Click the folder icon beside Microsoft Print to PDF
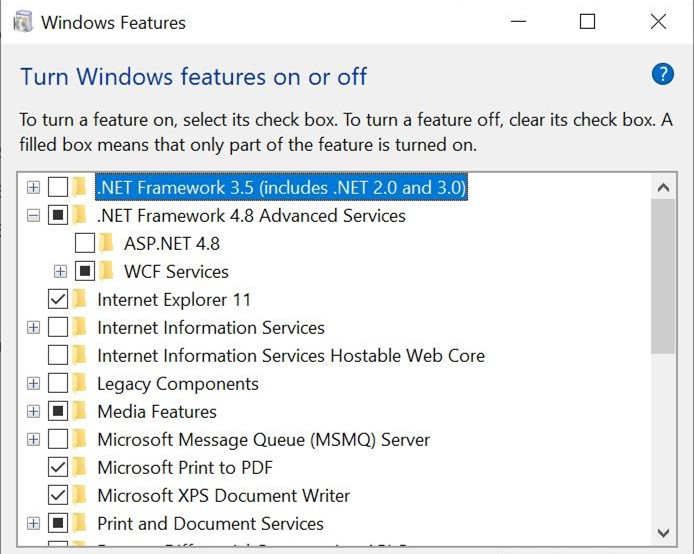The width and height of the screenshot is (694, 554). pyautogui.click(x=80, y=467)
